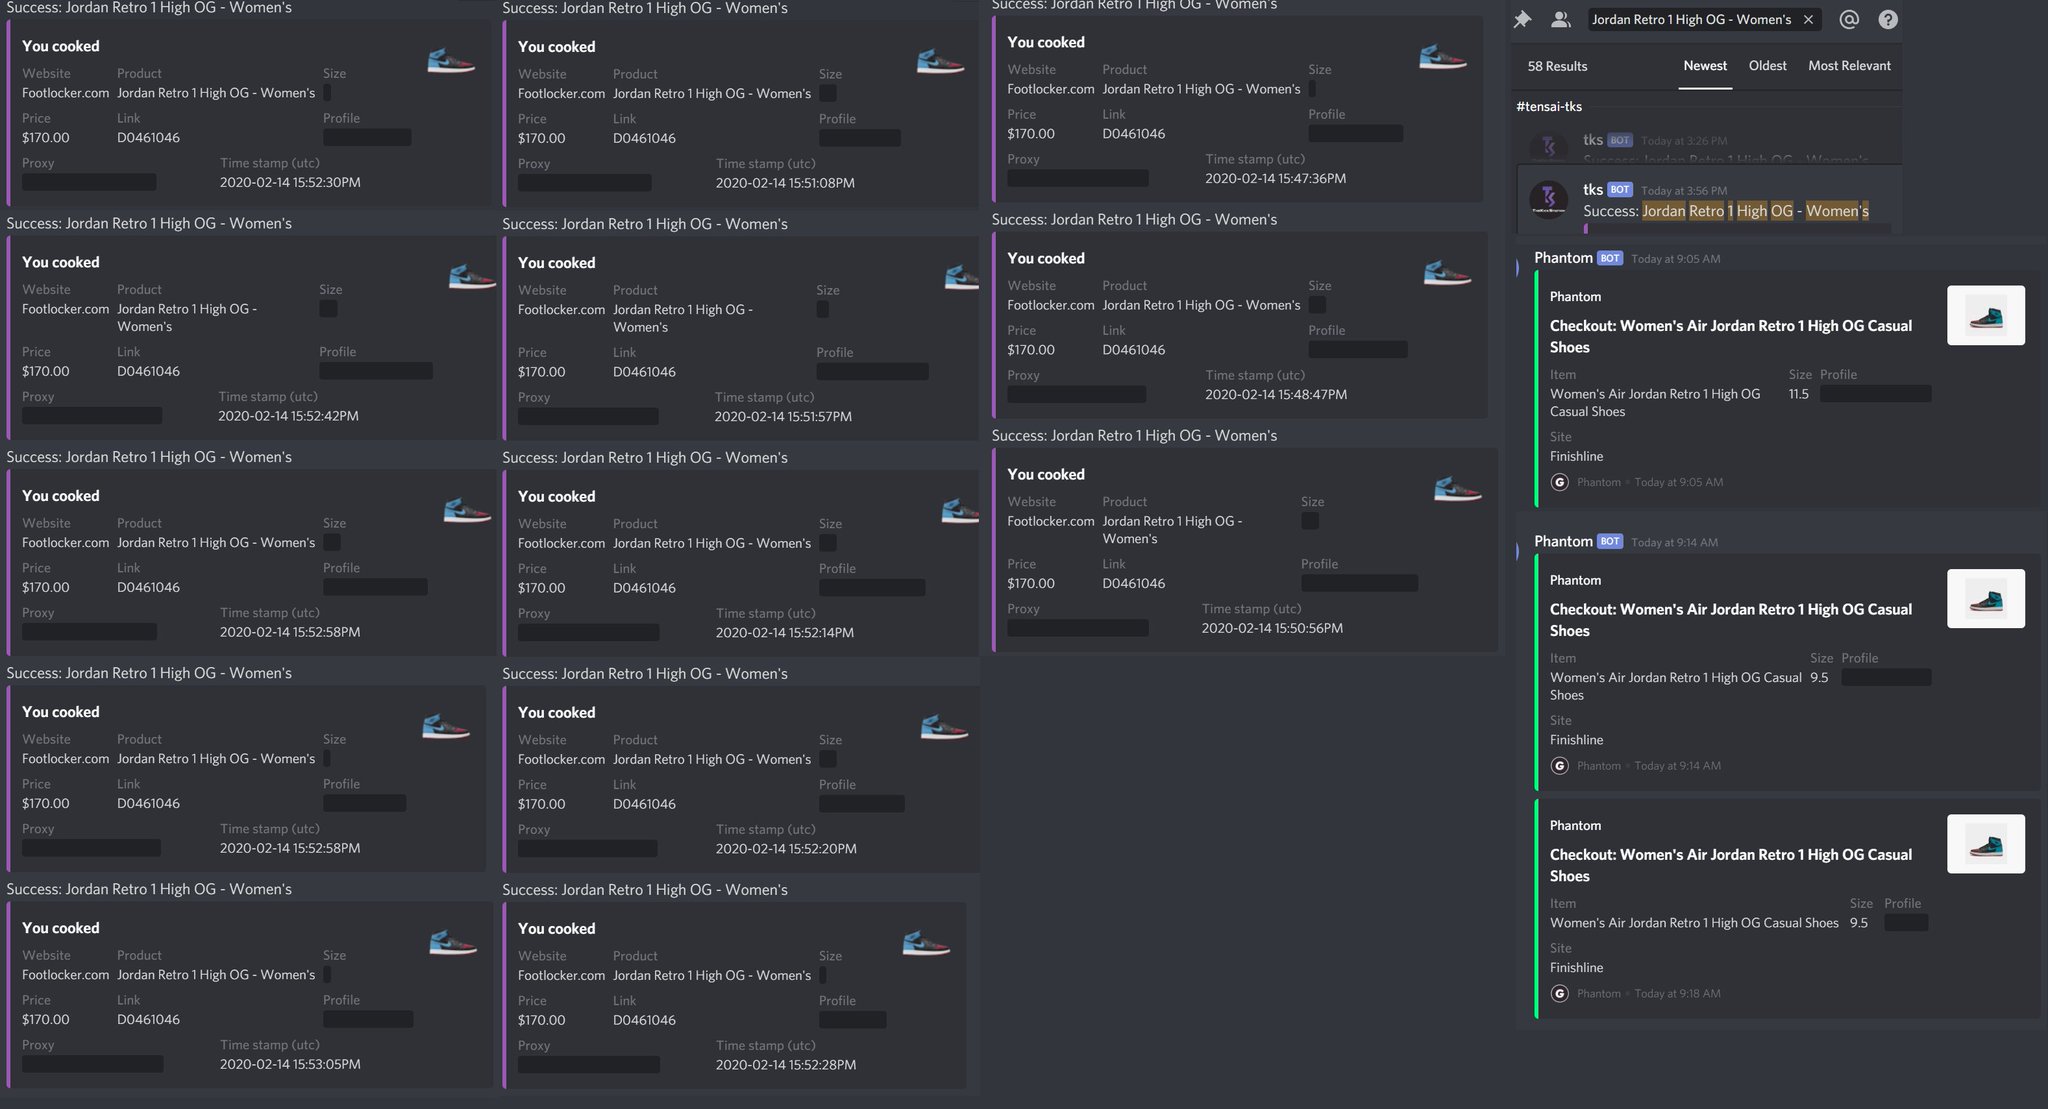Enlarge shoe thumbnail in 9:14 AM Phantom embed
Viewport: 2048px width, 1109px height.
(1986, 598)
